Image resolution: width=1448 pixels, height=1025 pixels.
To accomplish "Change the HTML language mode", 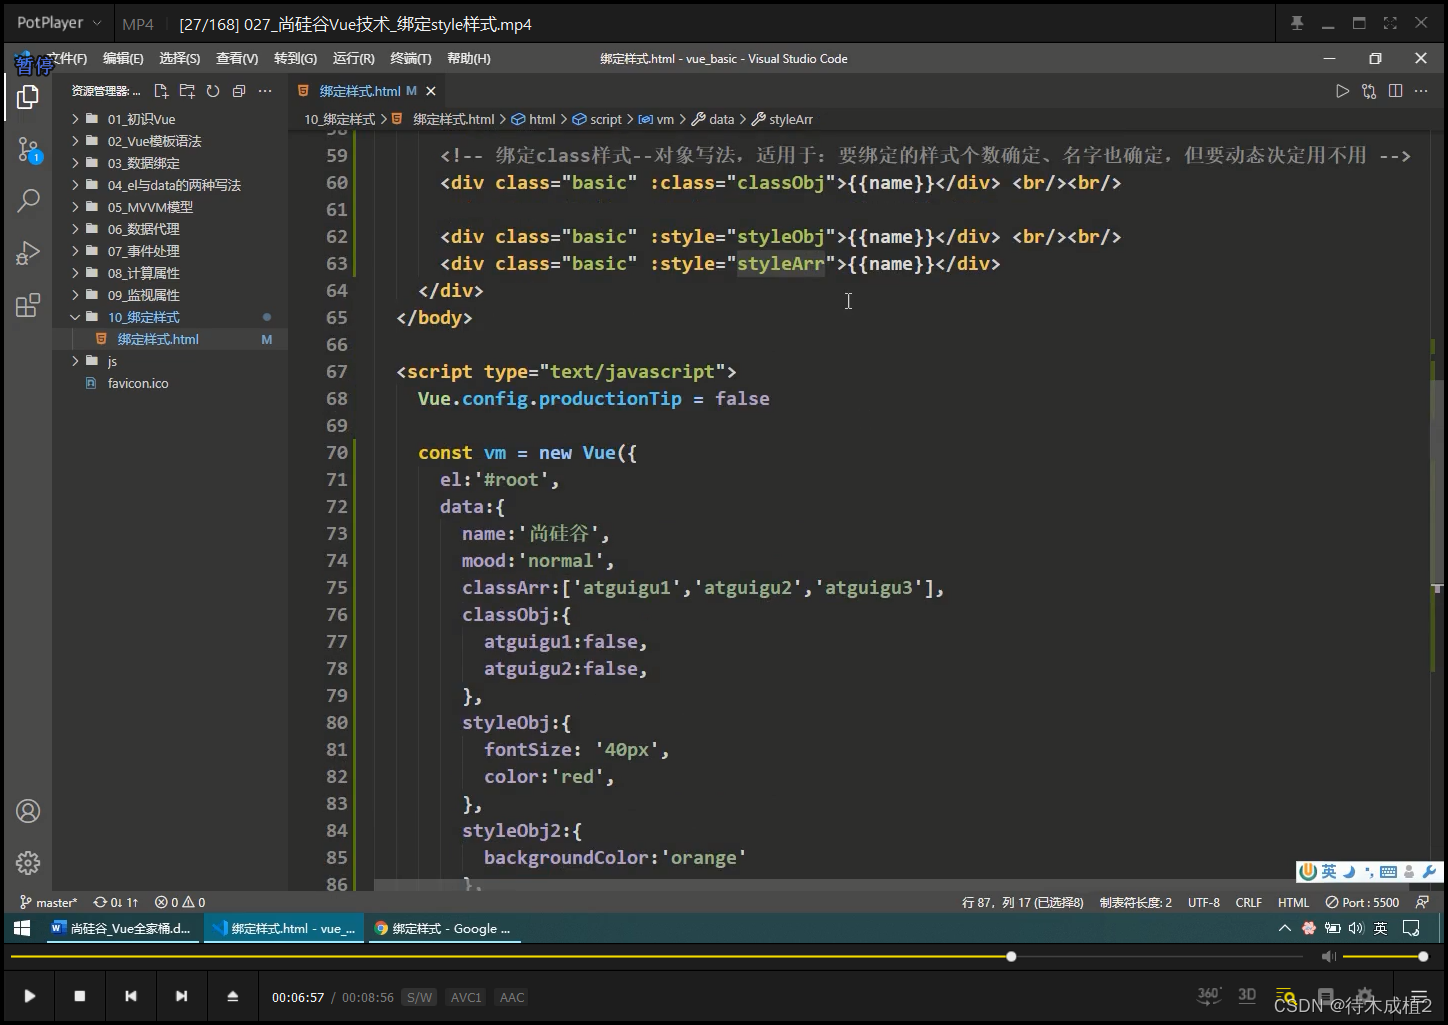I will [1293, 902].
